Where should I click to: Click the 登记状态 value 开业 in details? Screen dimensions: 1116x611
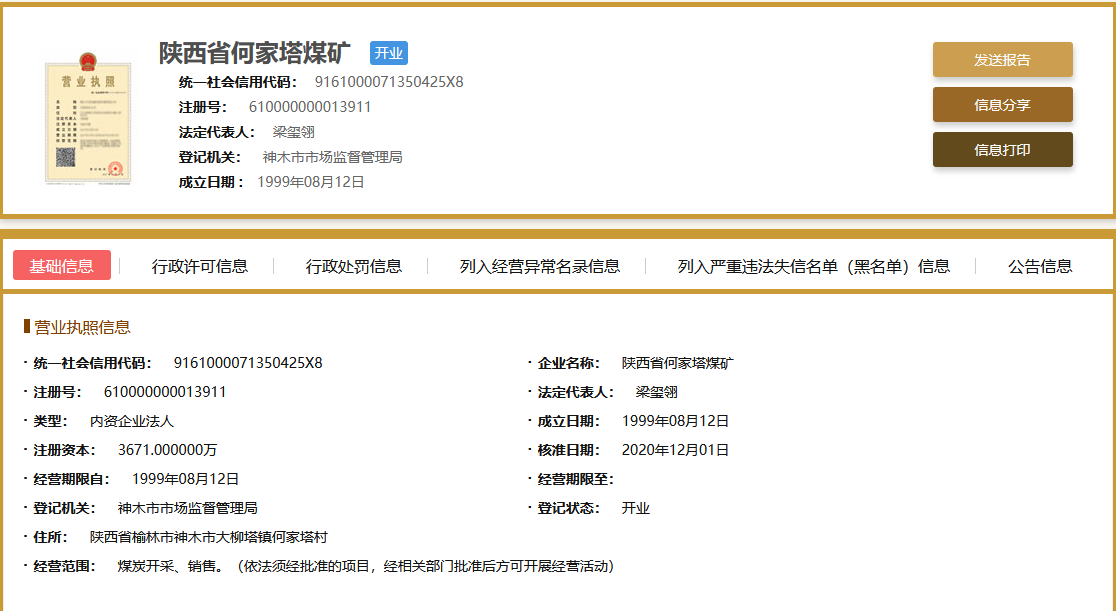[636, 508]
